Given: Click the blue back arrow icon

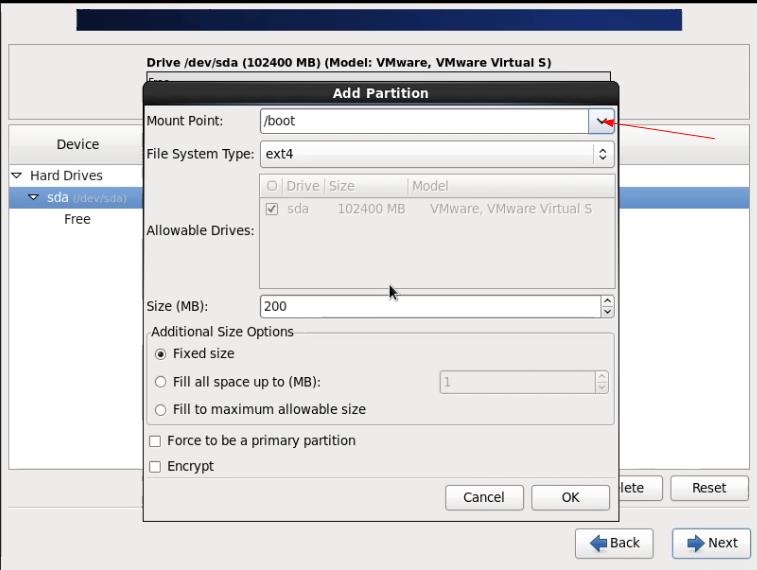Looking at the screenshot, I should 599,543.
